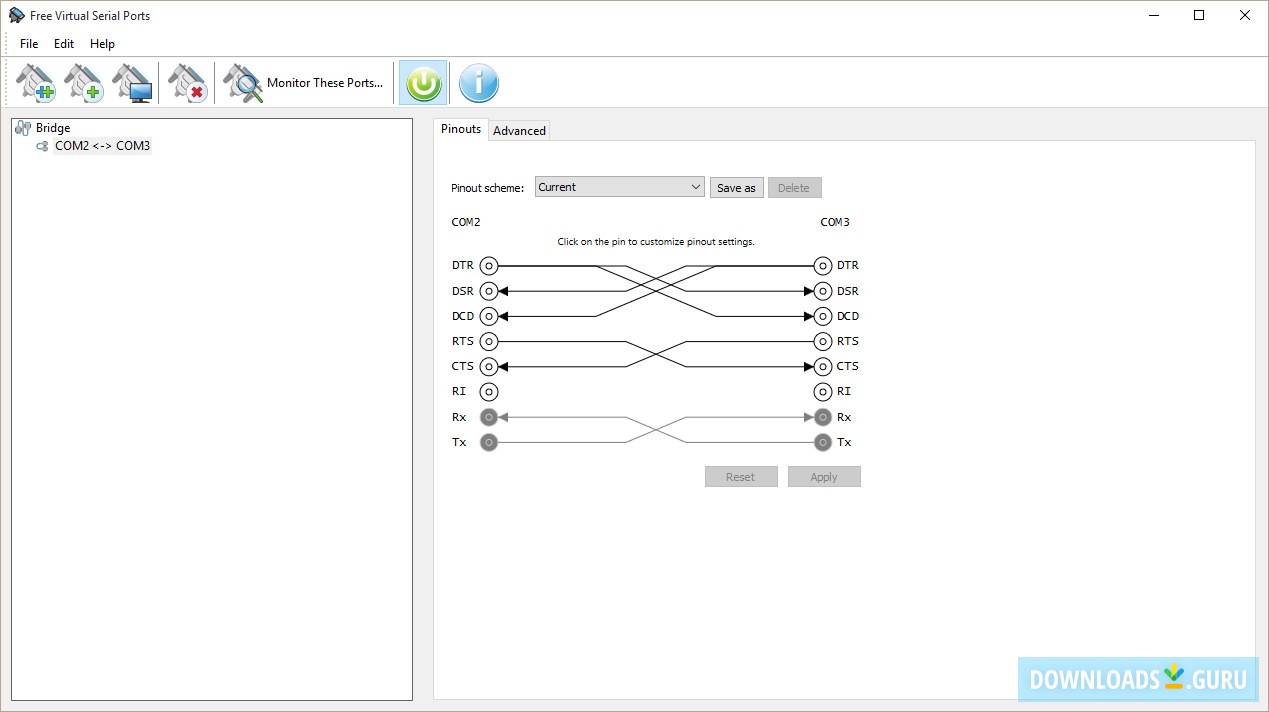Click the COM2 DSR pin

coord(489,291)
